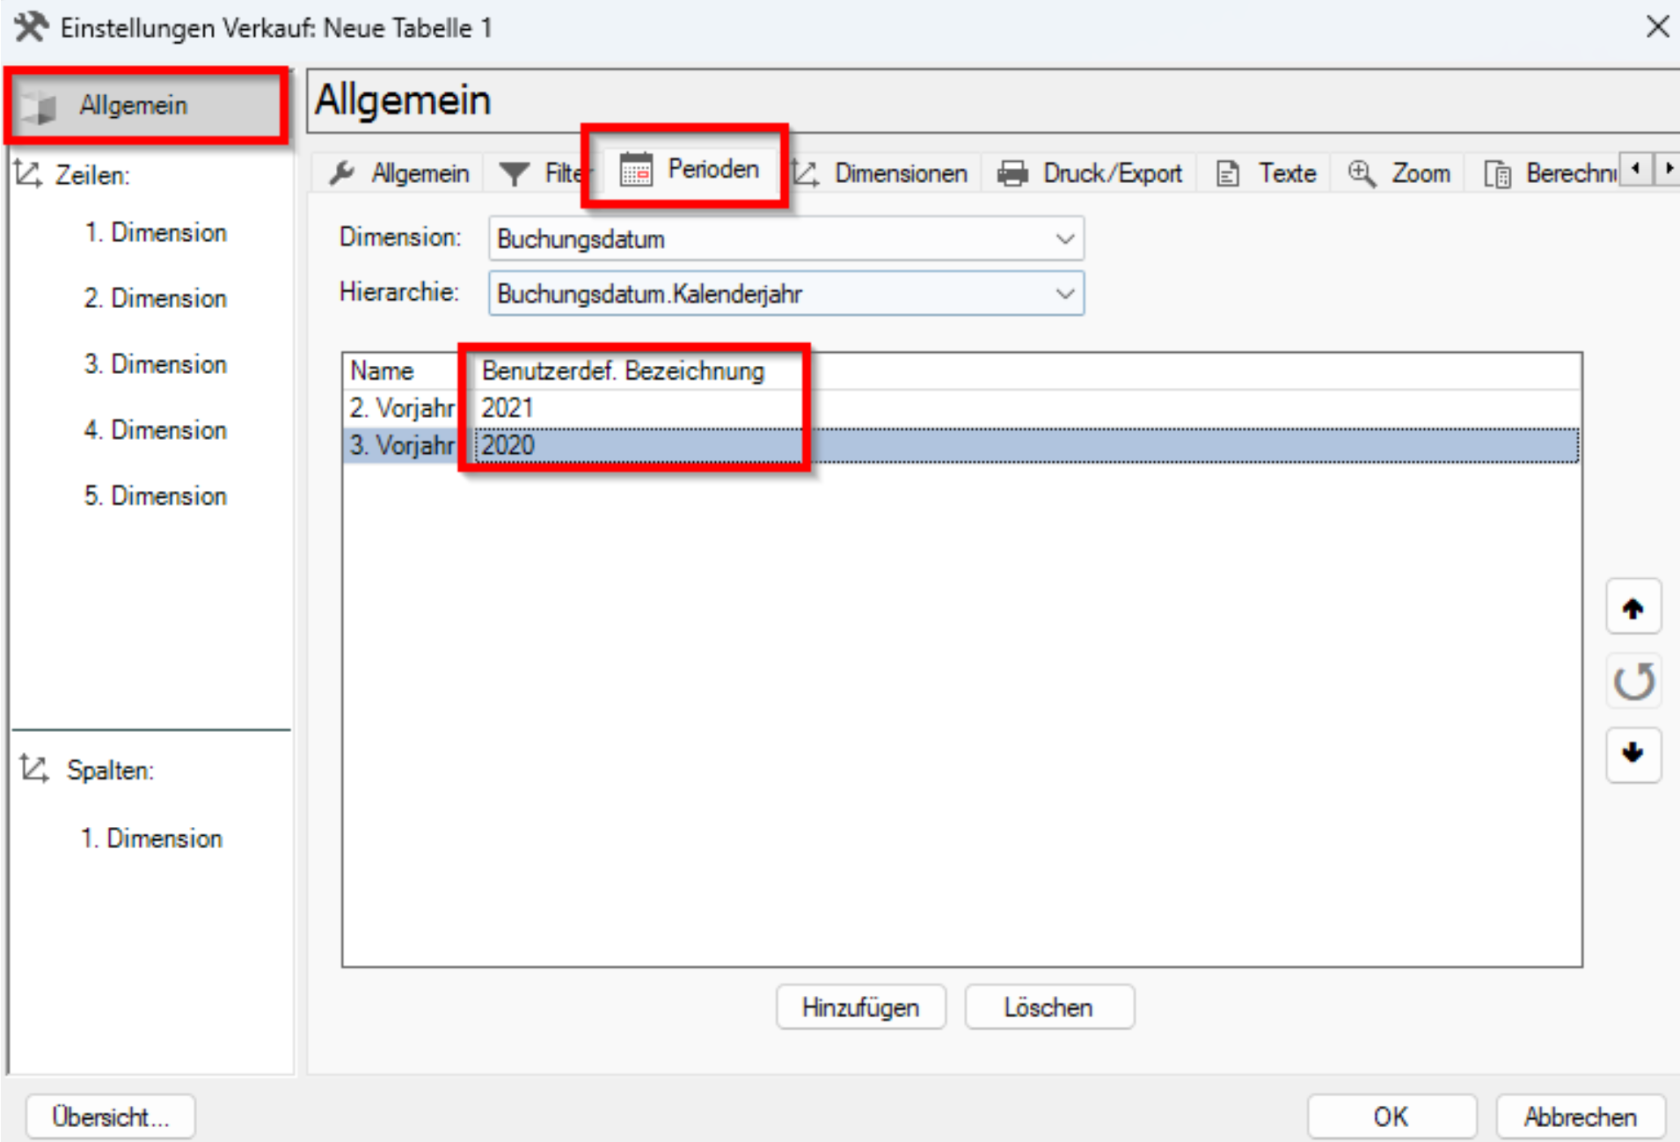Switch to the Dimensionen tab
Screen dimensions: 1680x1142
coord(881,173)
